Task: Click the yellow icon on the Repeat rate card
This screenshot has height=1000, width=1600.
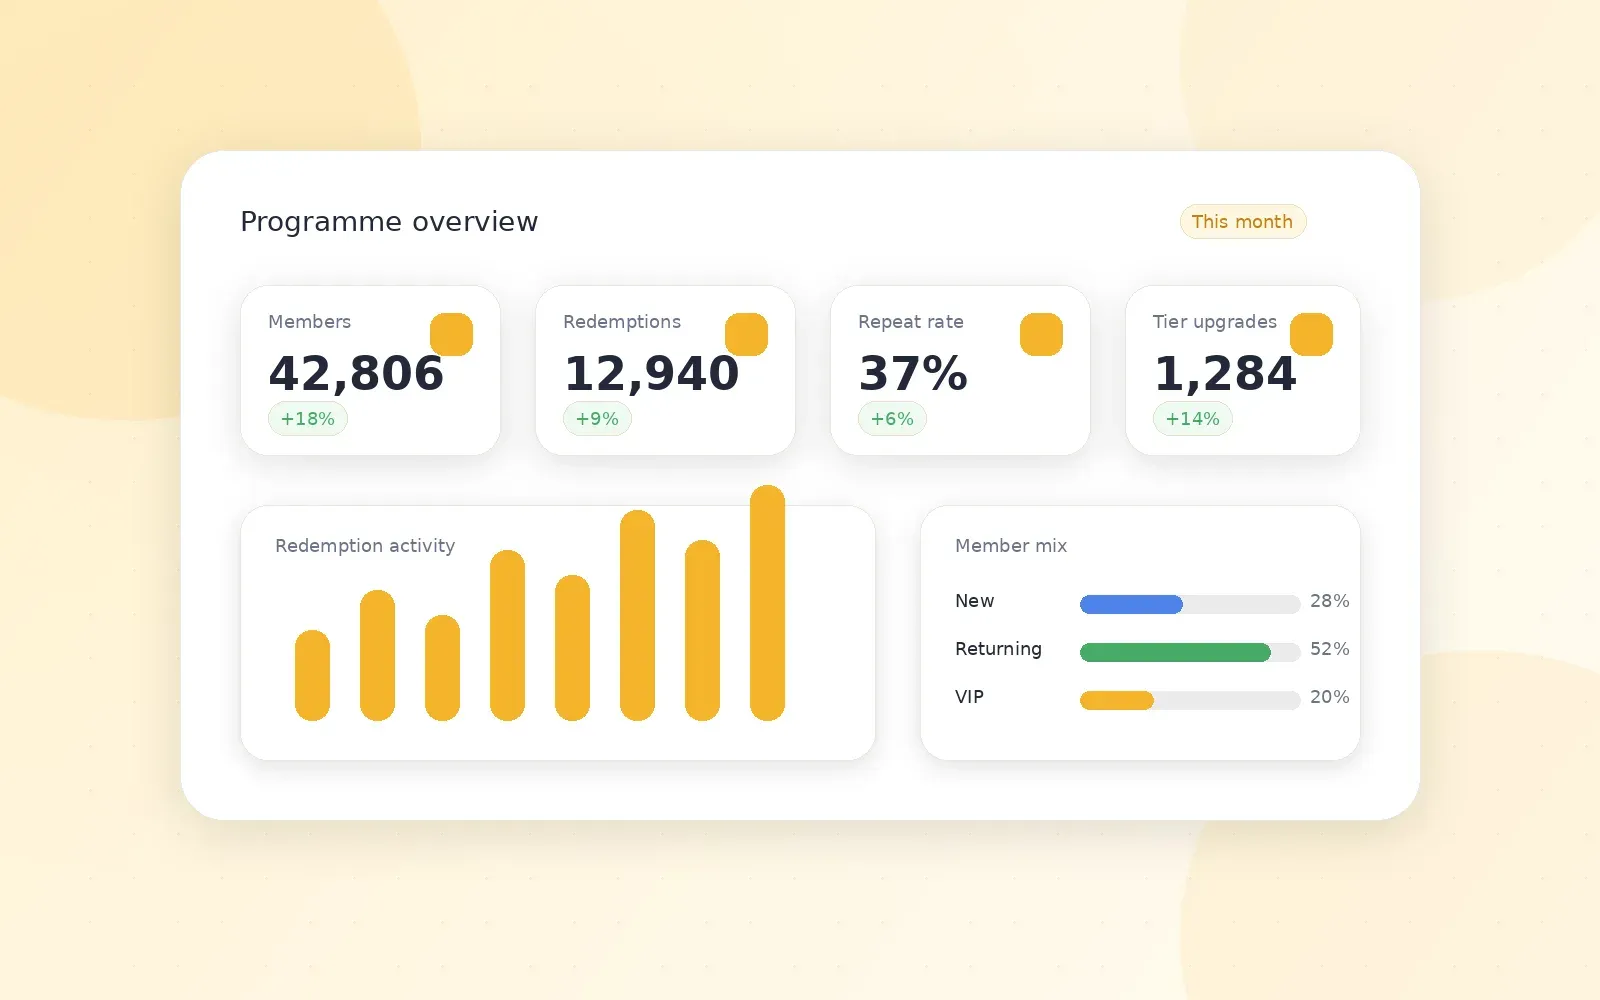Action: pos(1041,334)
